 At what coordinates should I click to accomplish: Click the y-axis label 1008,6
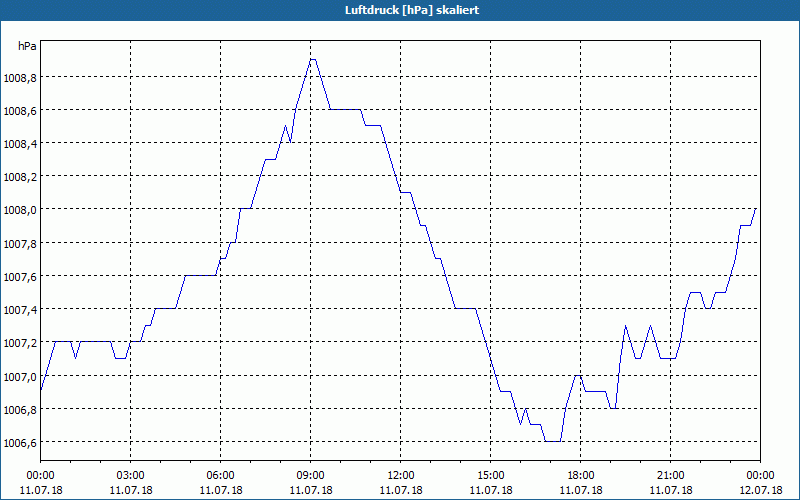20,111
